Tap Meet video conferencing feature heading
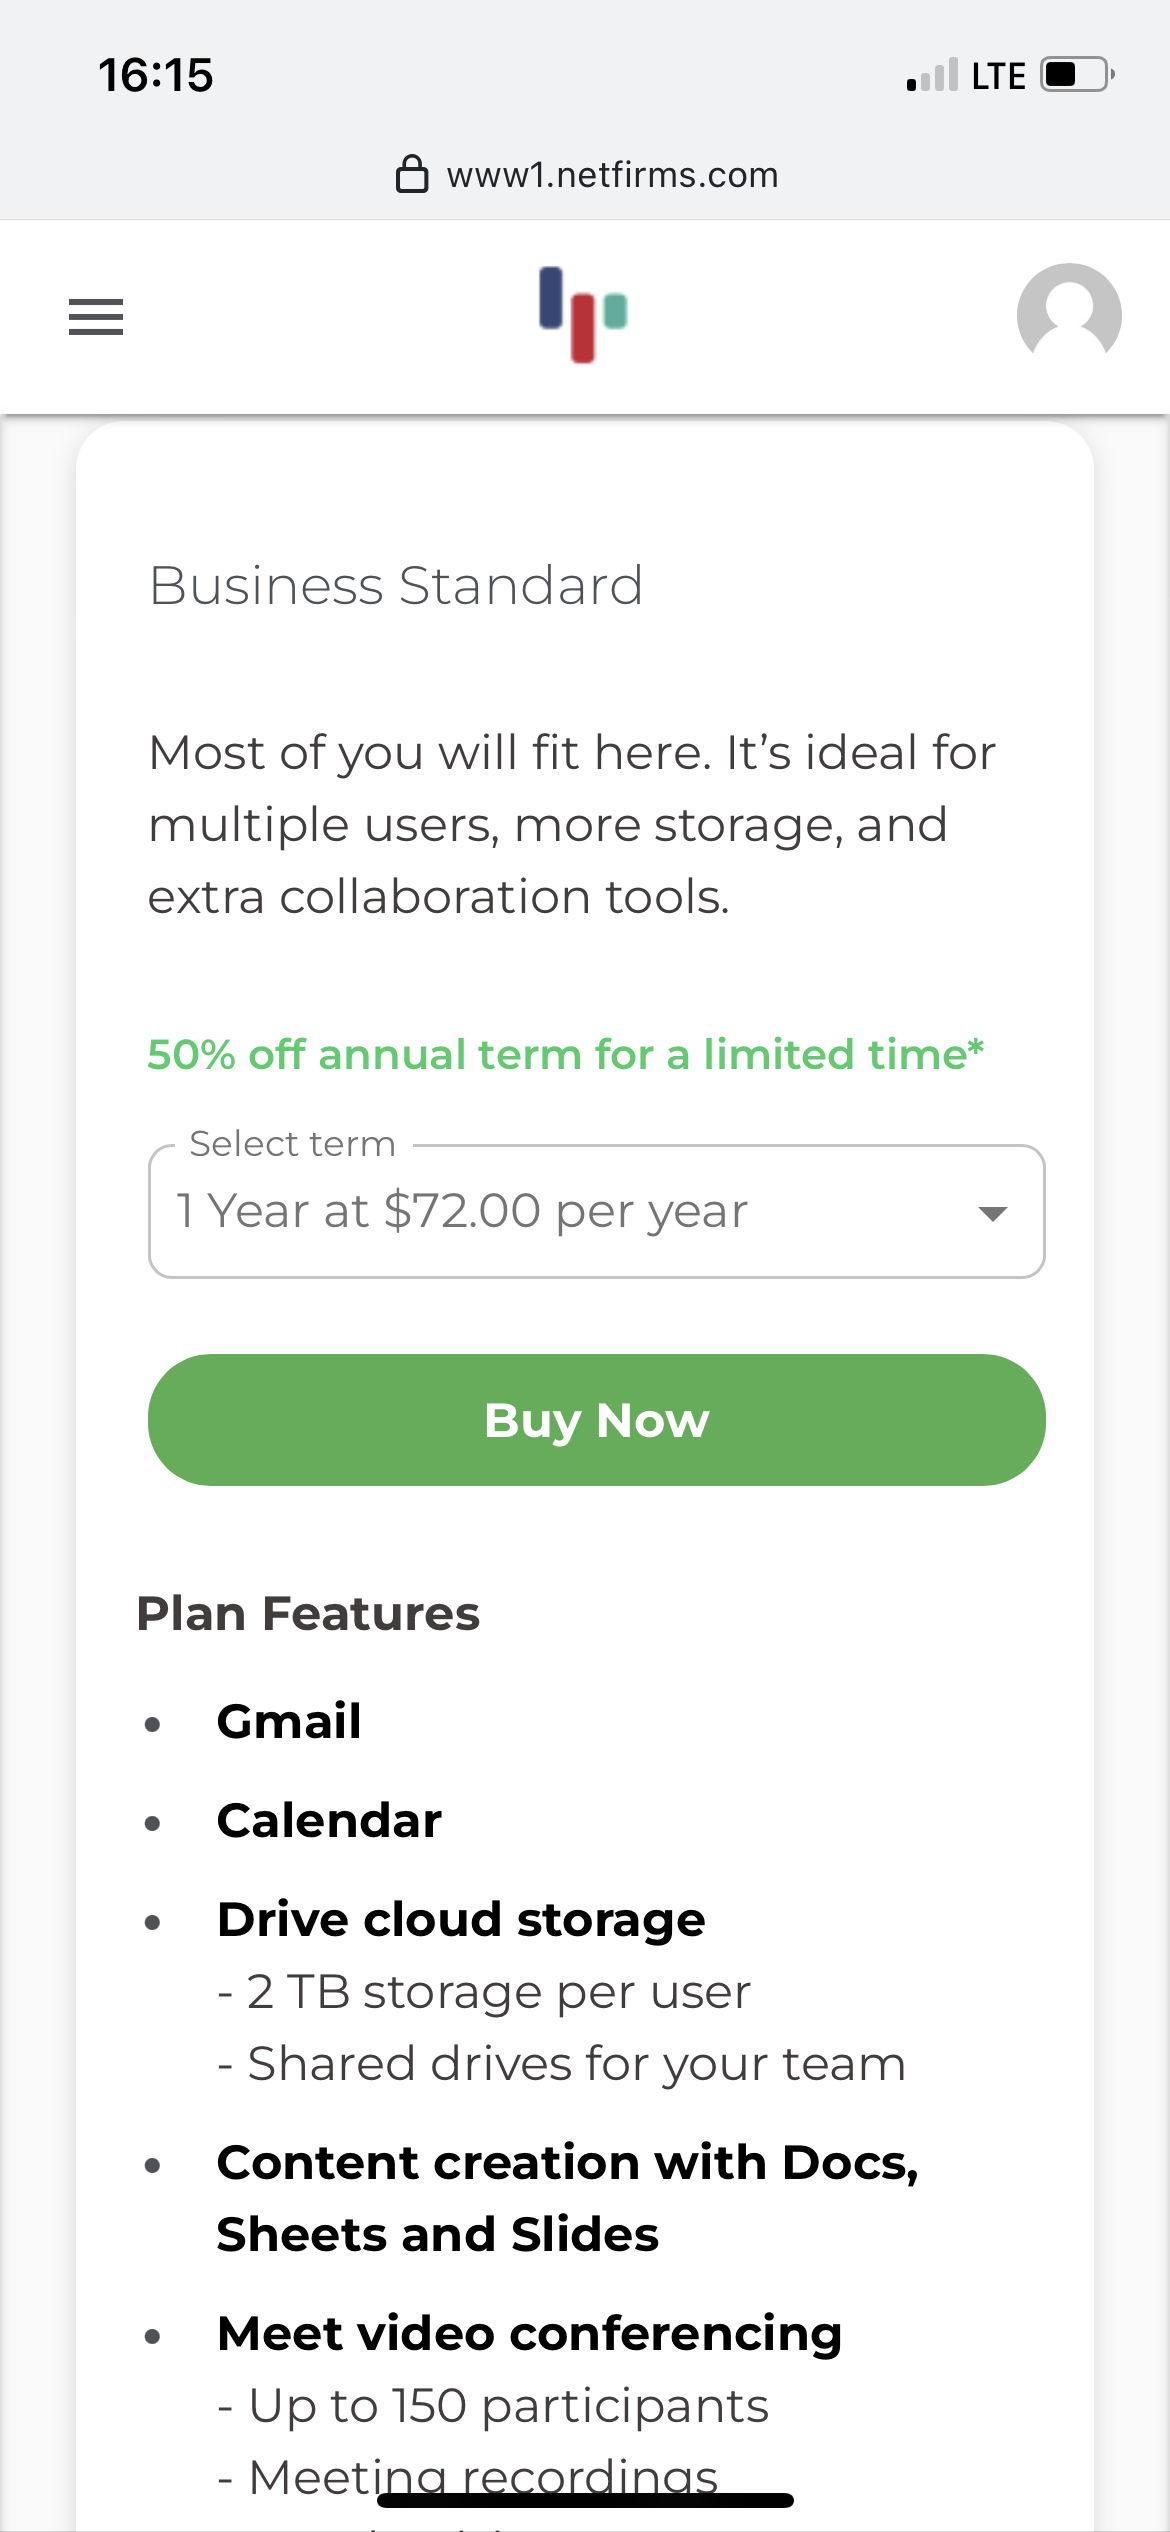Image resolution: width=1170 pixels, height=2532 pixels. [529, 2334]
